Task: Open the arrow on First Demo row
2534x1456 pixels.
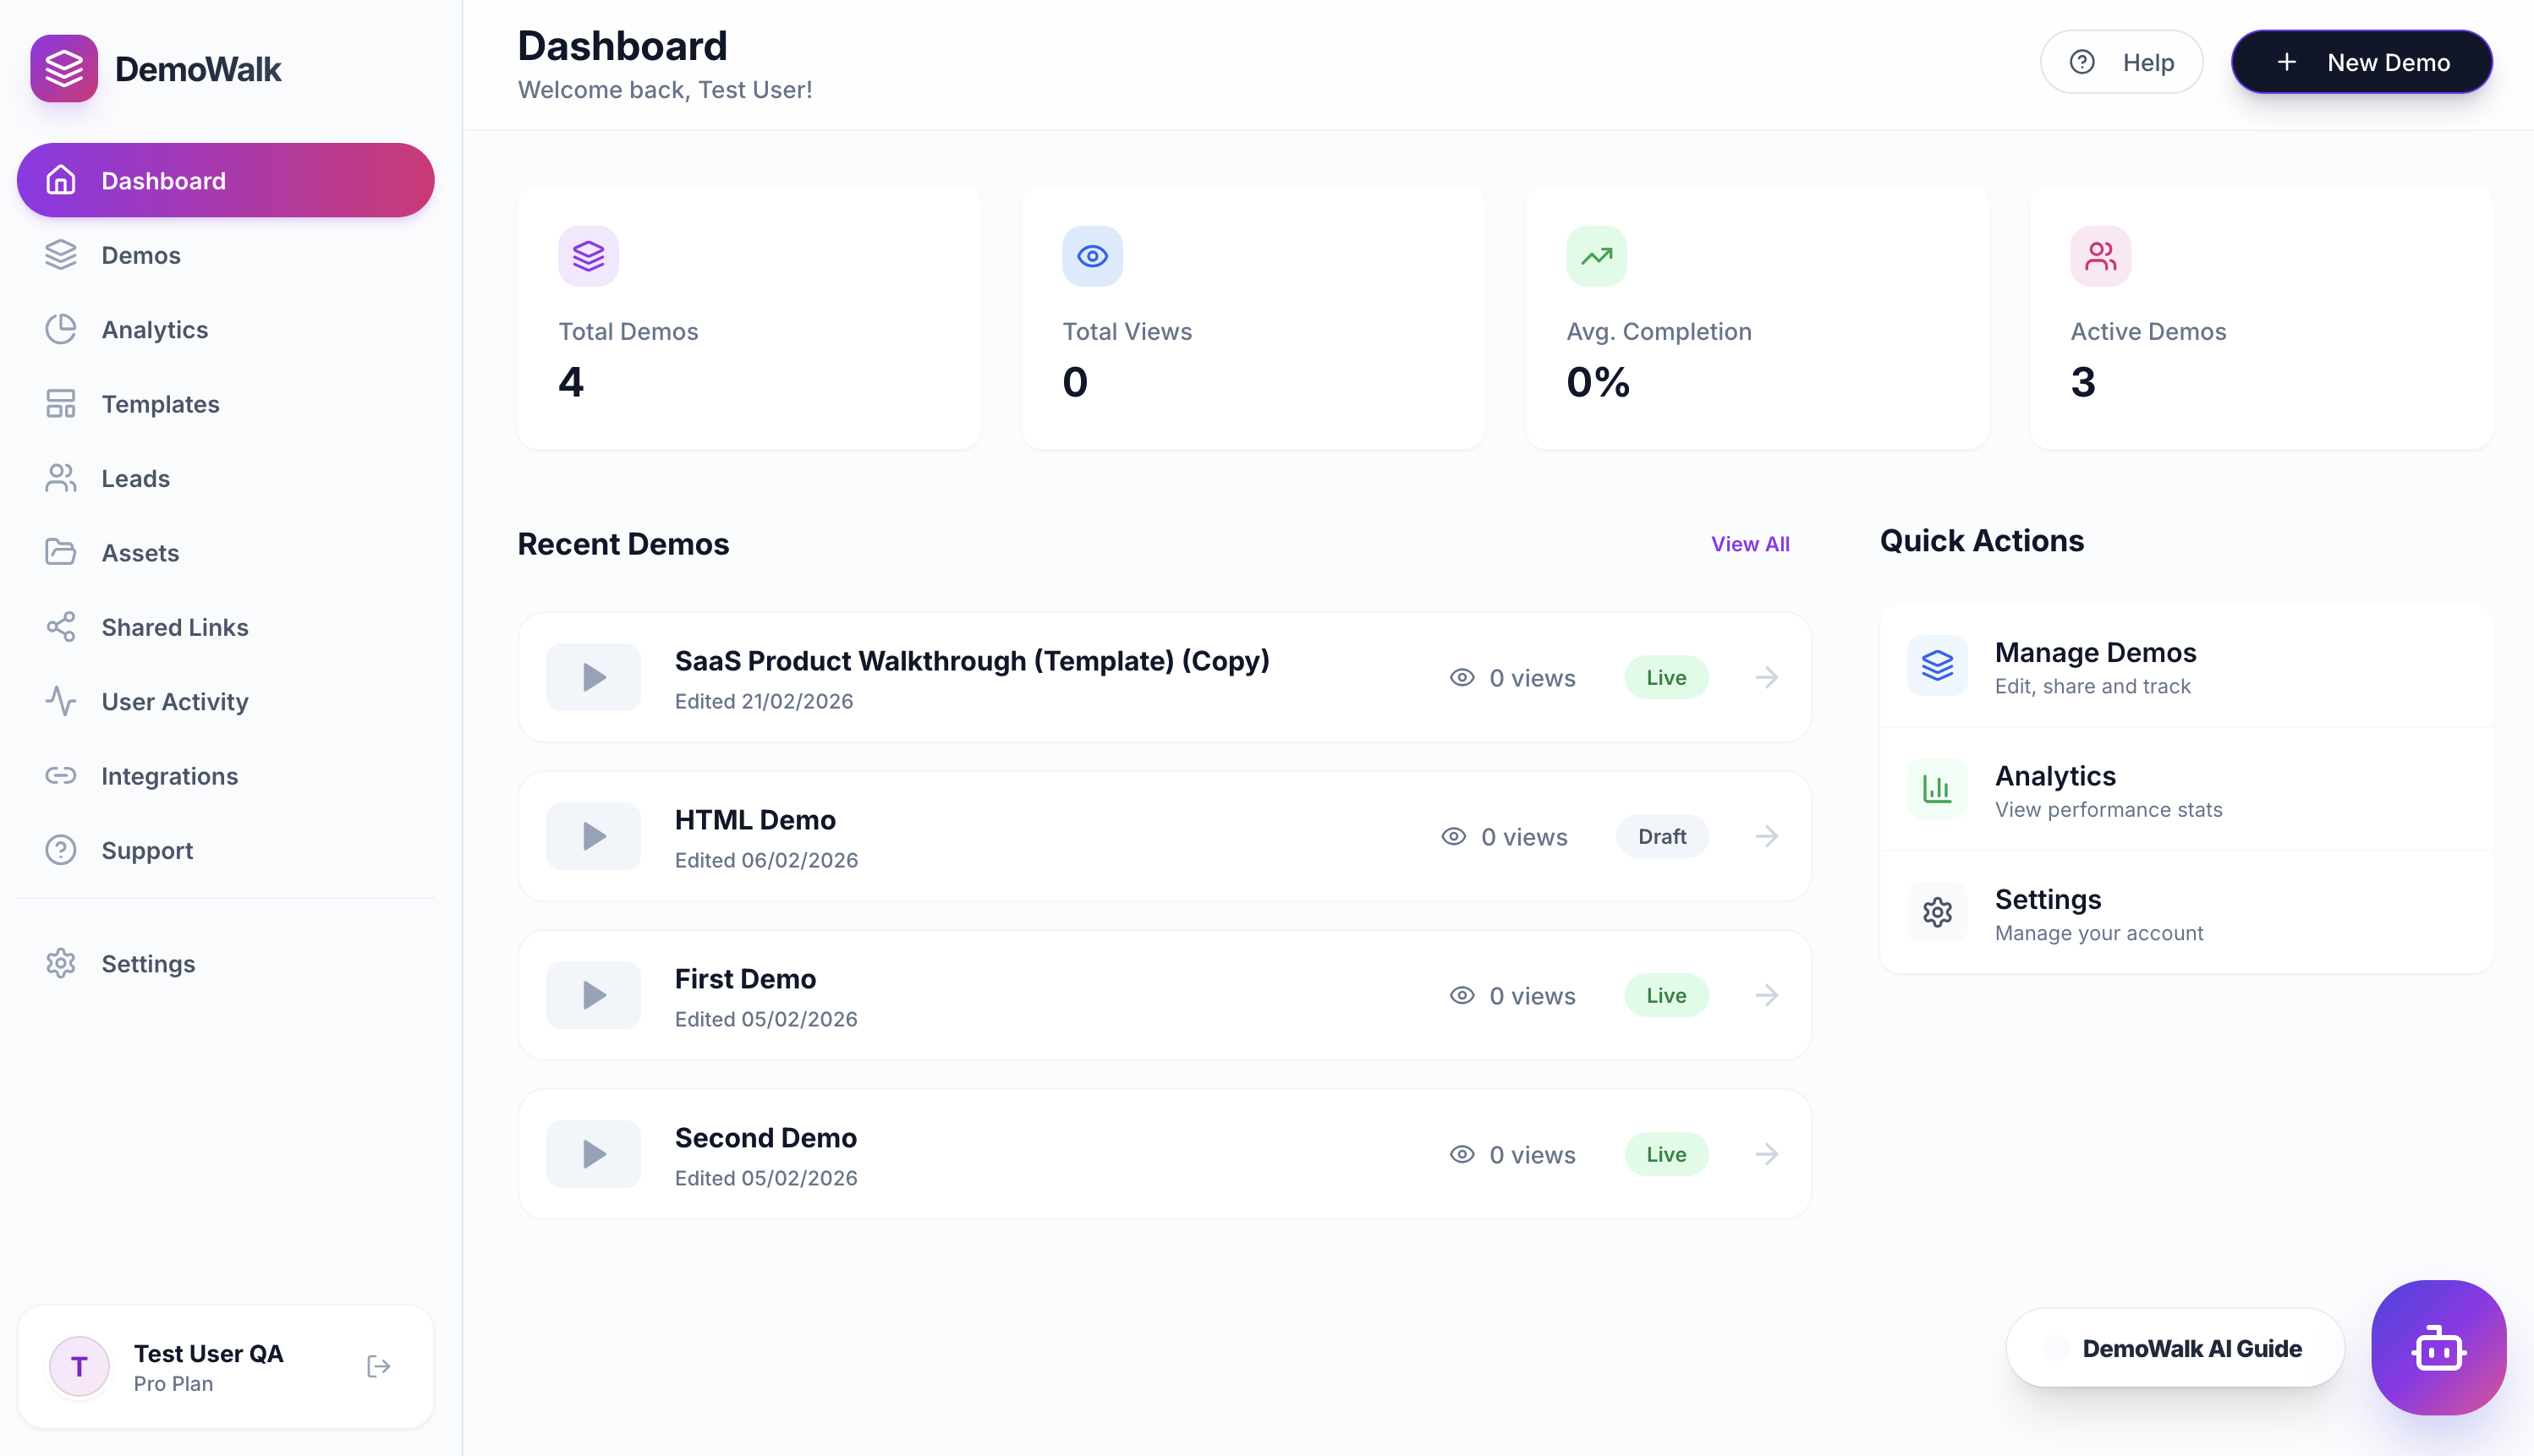Action: tap(1767, 995)
